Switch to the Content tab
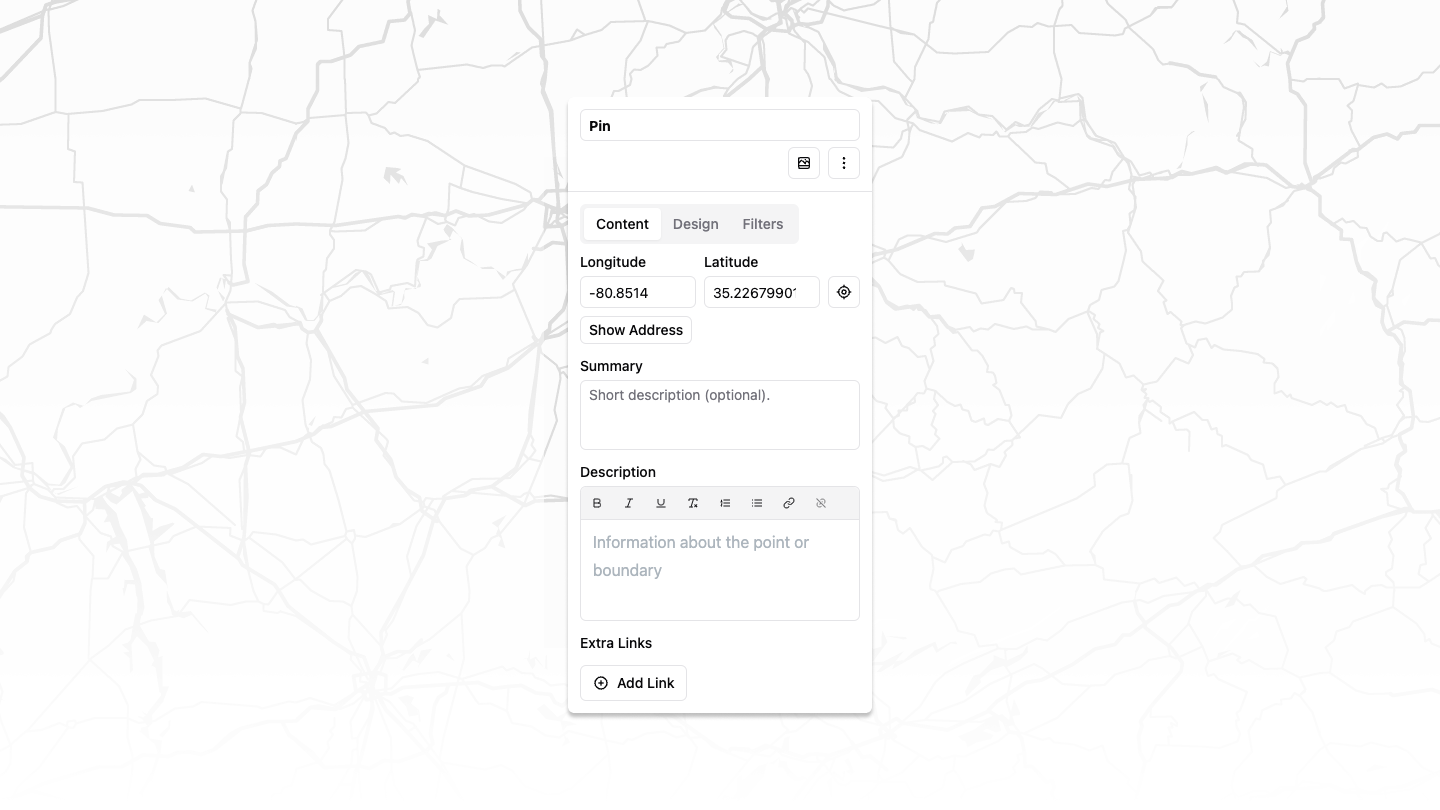1440x810 pixels. click(x=622, y=224)
